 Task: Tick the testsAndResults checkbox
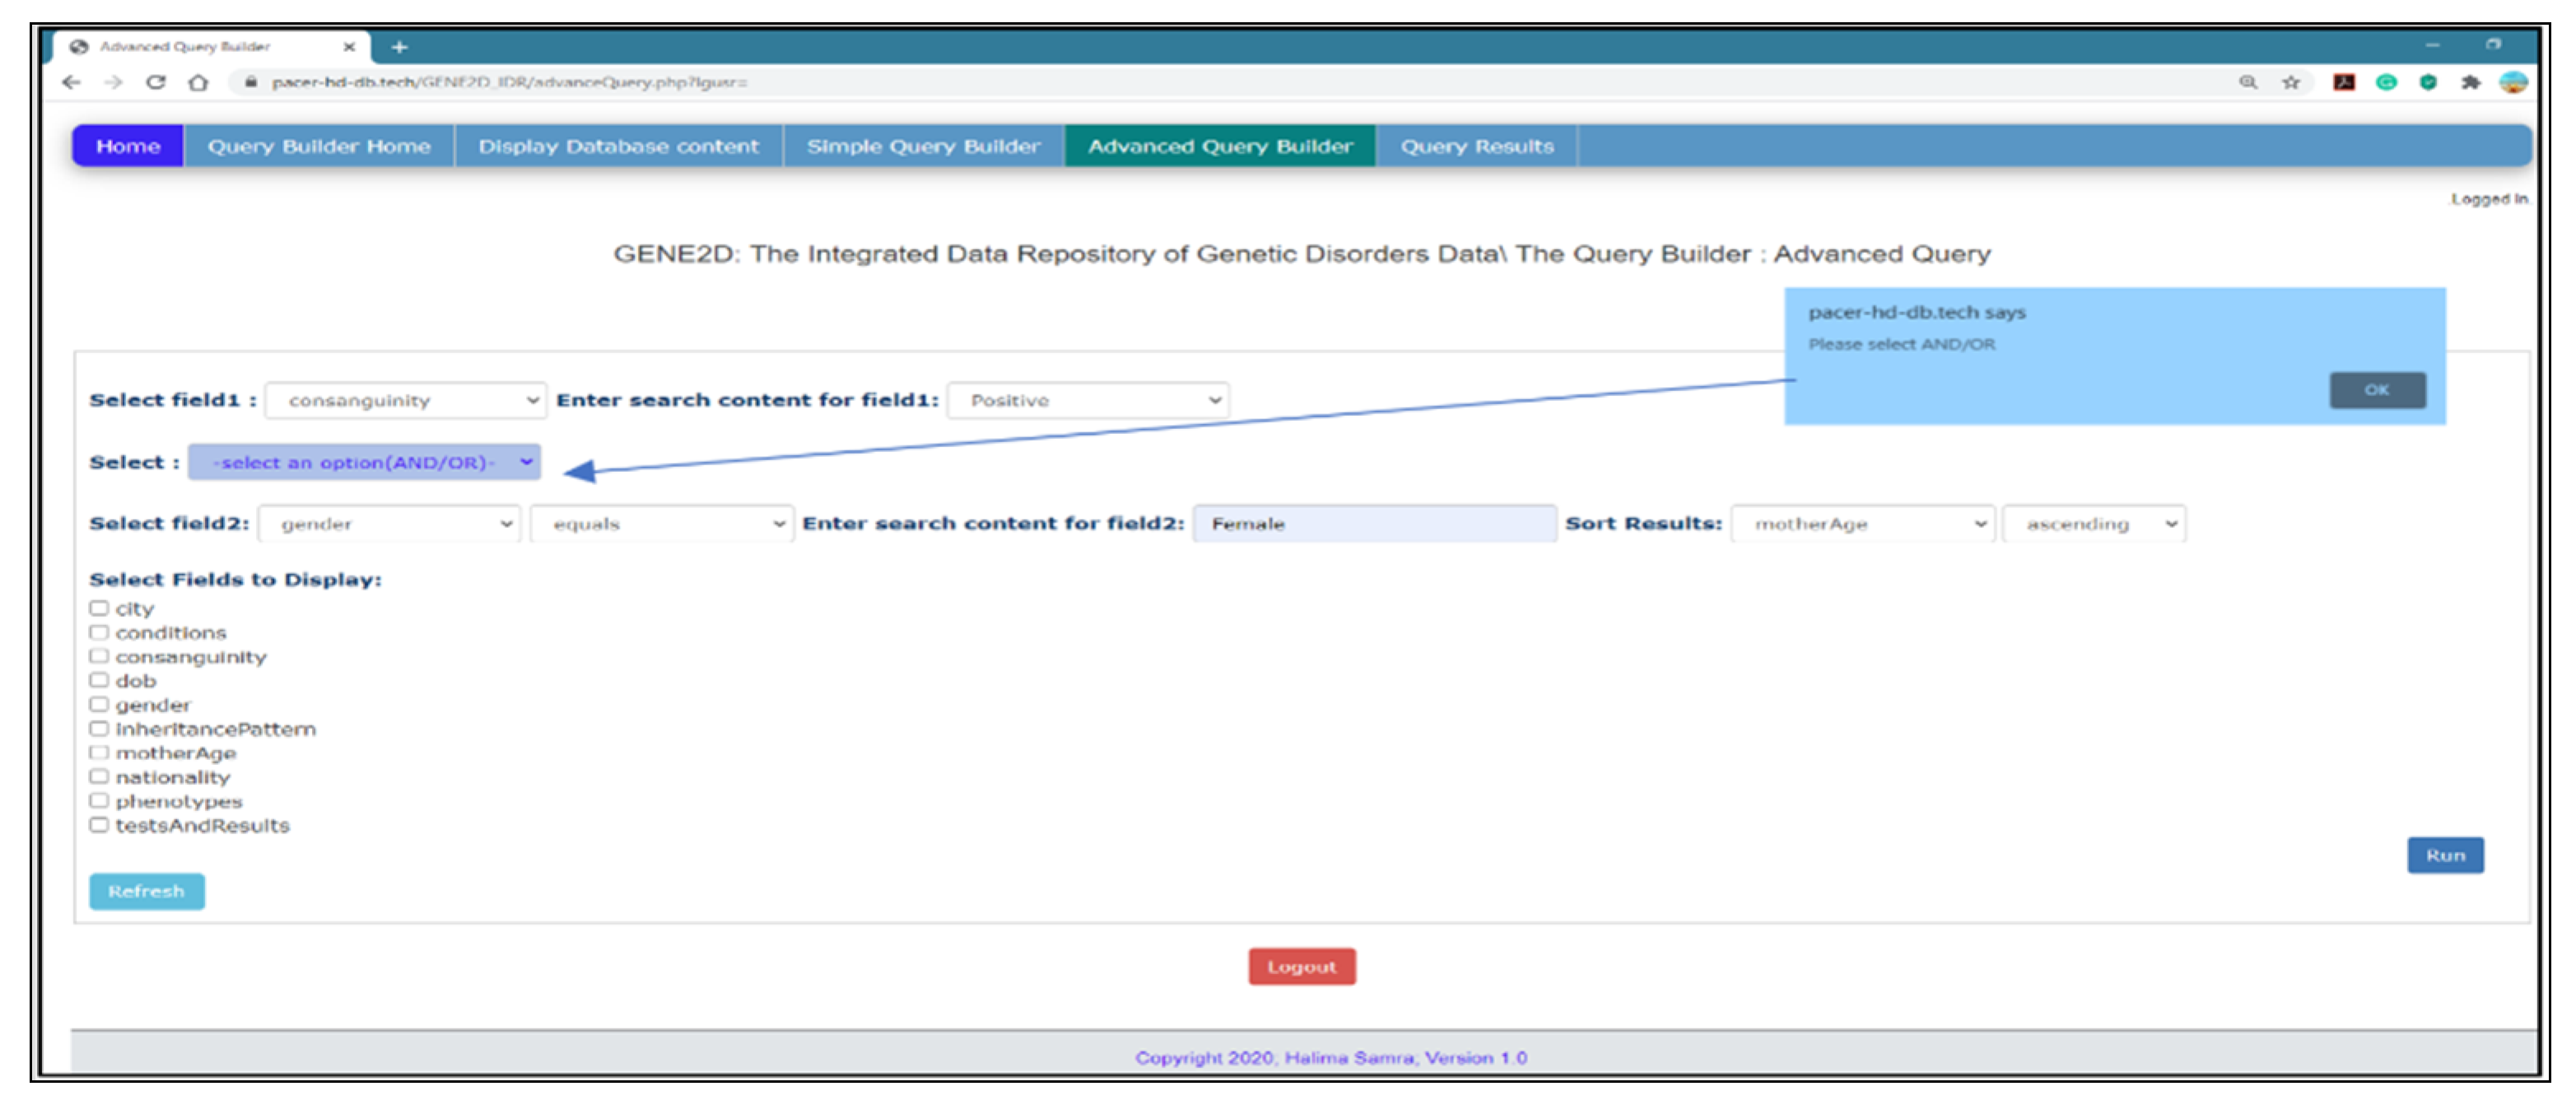(99, 825)
